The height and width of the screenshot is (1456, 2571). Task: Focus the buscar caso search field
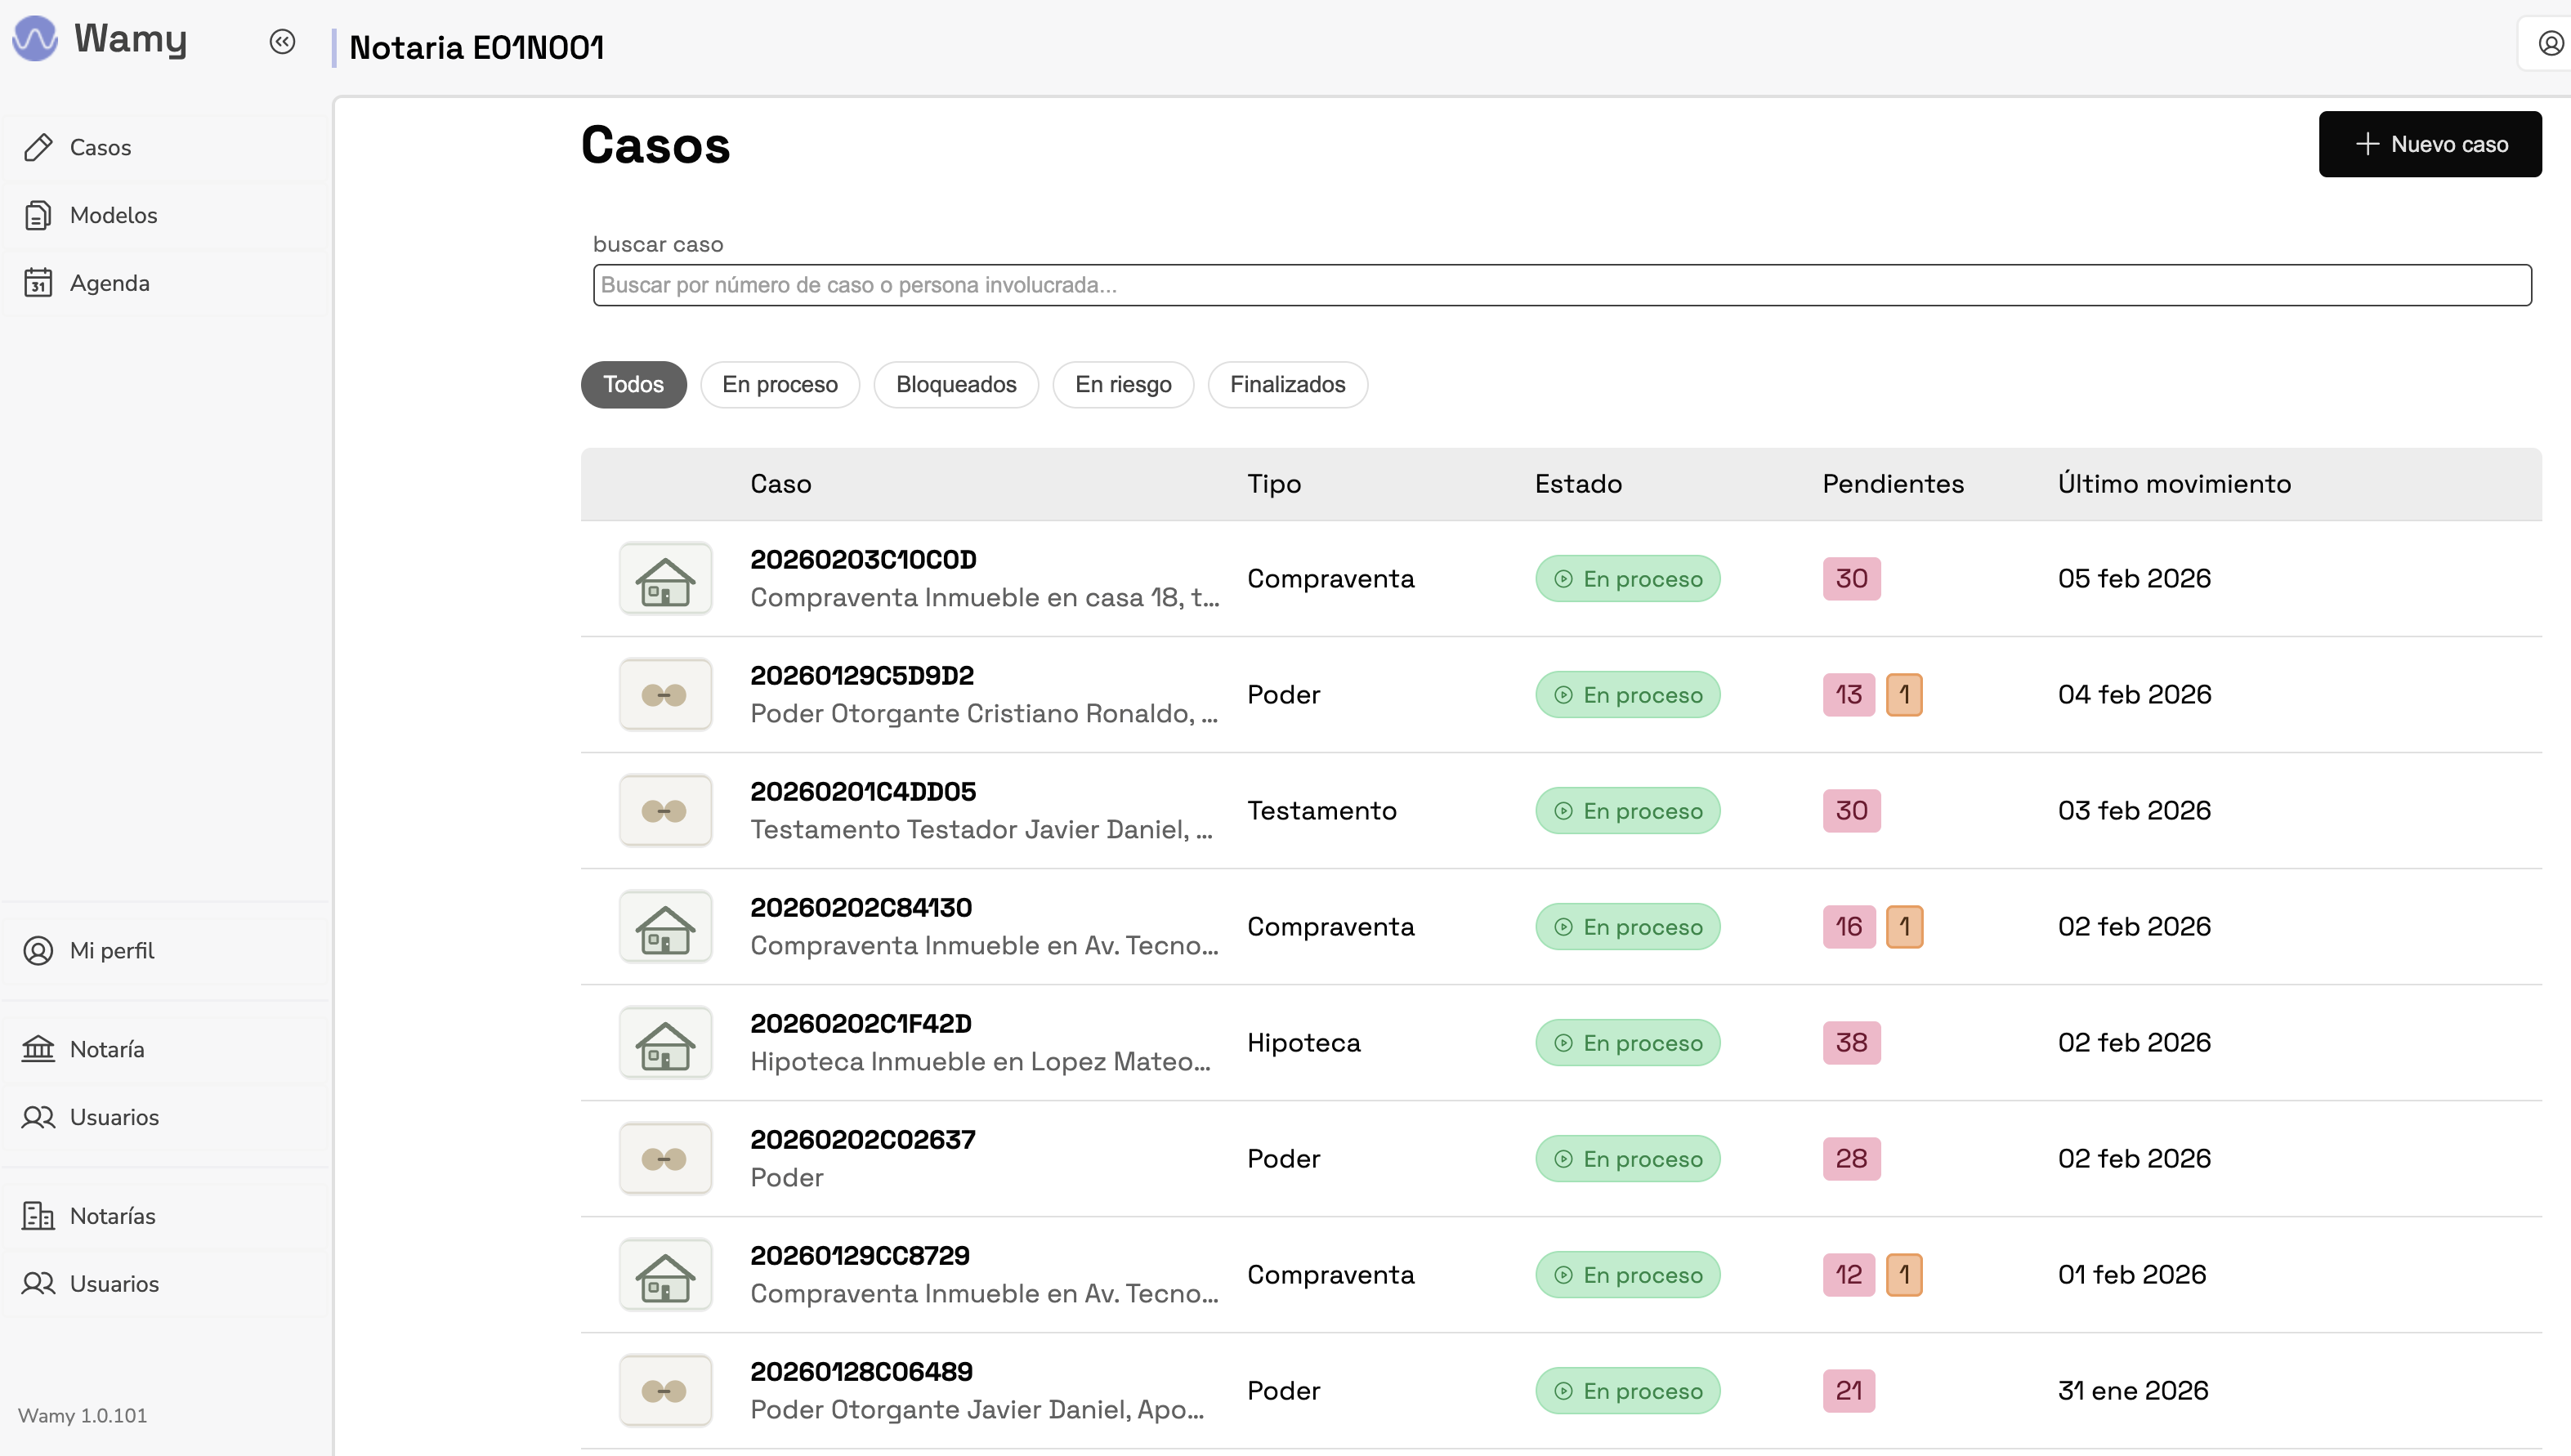coord(1561,285)
